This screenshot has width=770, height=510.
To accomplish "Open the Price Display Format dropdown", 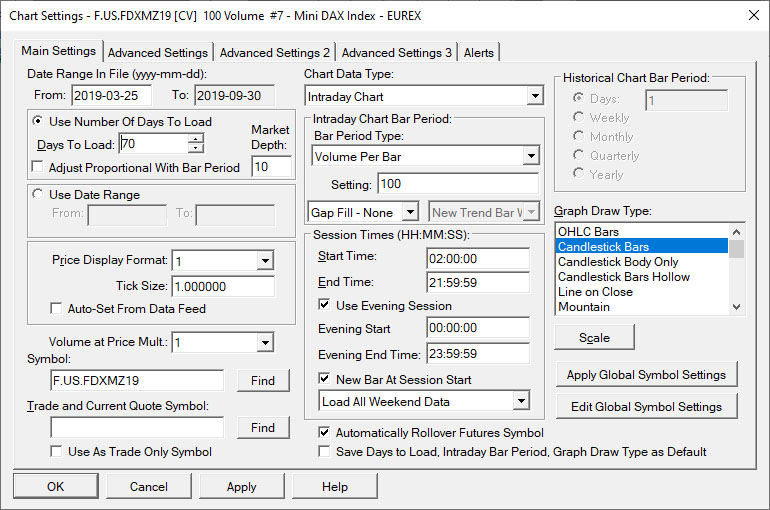I will pyautogui.click(x=265, y=261).
